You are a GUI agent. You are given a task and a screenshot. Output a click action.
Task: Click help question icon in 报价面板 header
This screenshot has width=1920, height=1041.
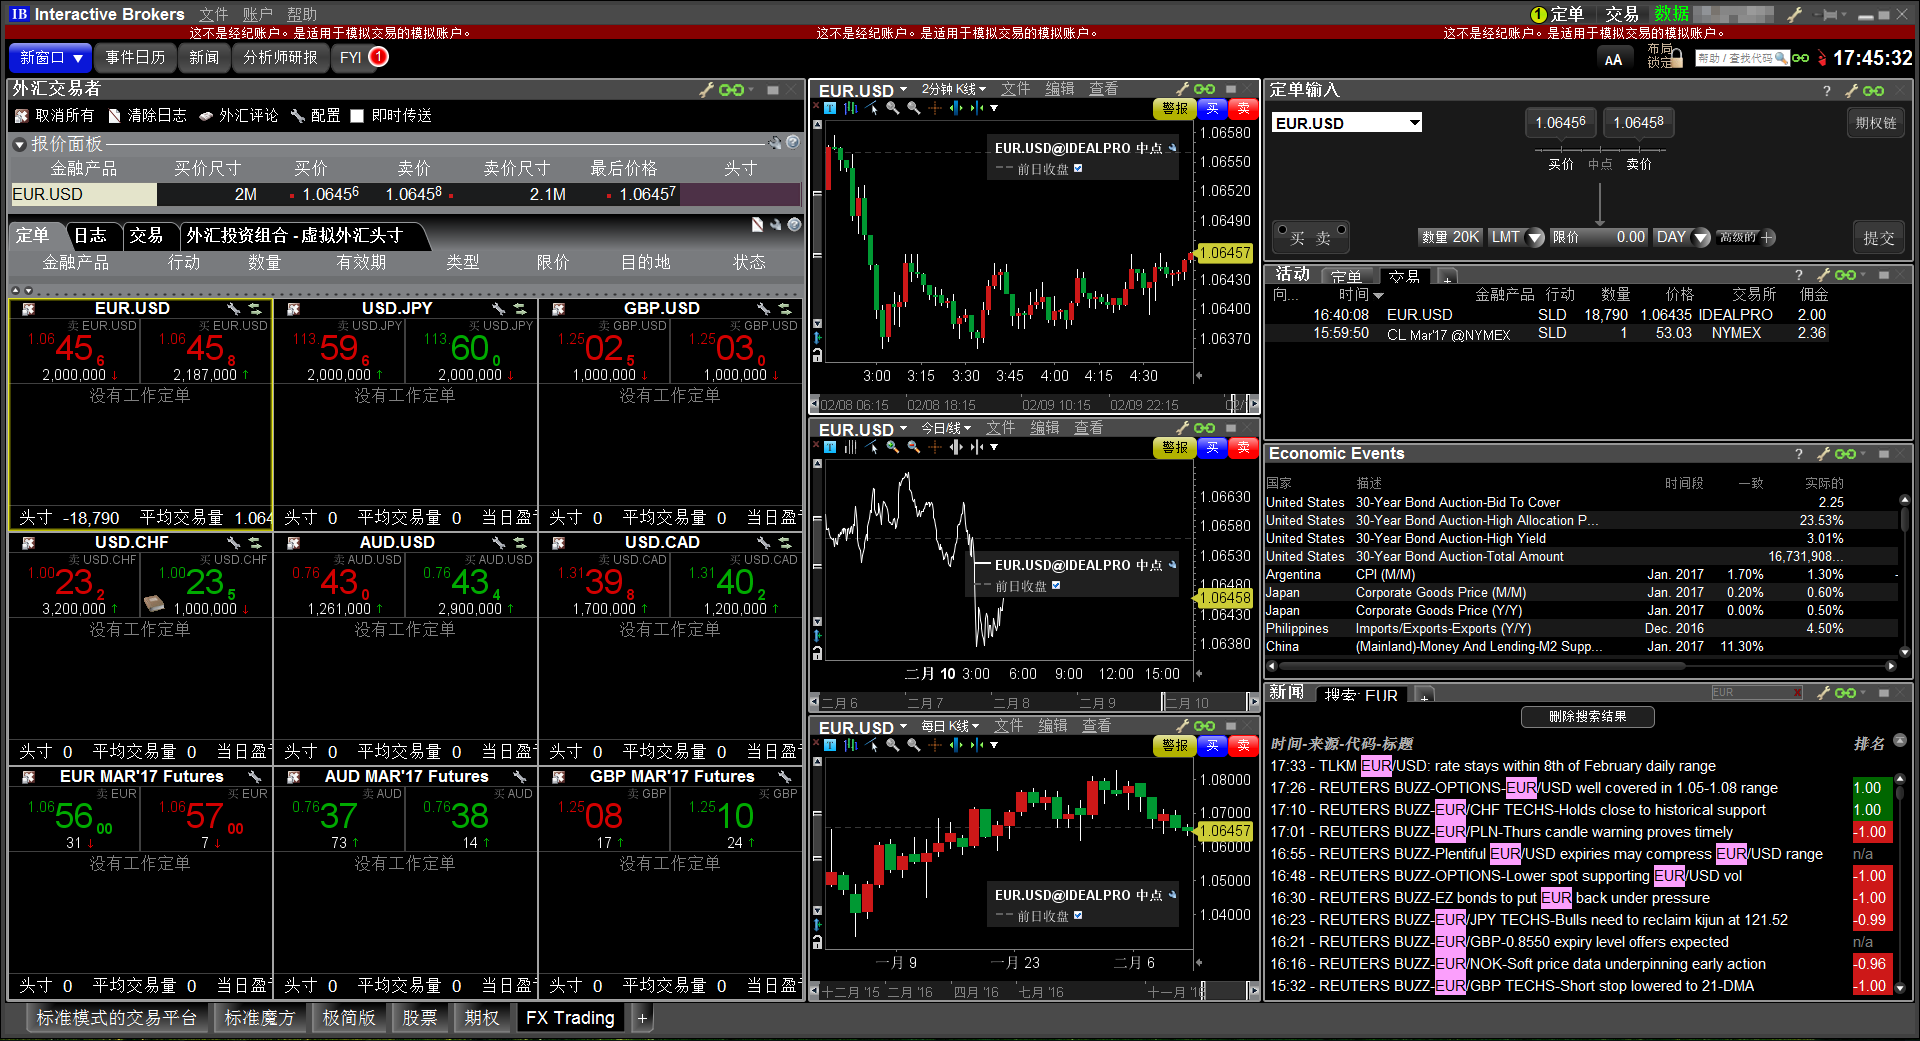793,143
